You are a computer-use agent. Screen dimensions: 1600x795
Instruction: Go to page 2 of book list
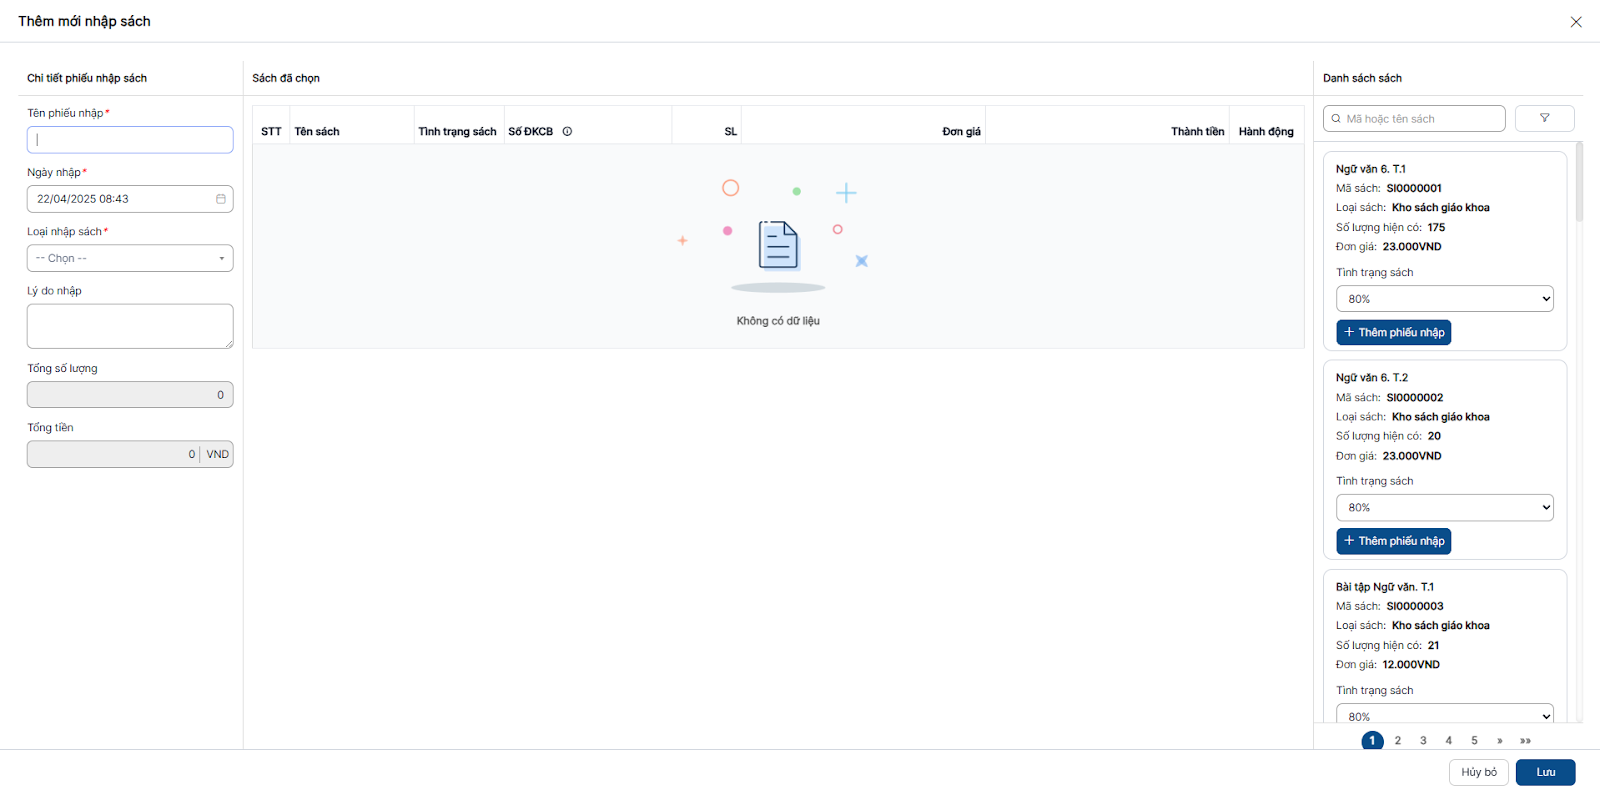tap(1397, 741)
